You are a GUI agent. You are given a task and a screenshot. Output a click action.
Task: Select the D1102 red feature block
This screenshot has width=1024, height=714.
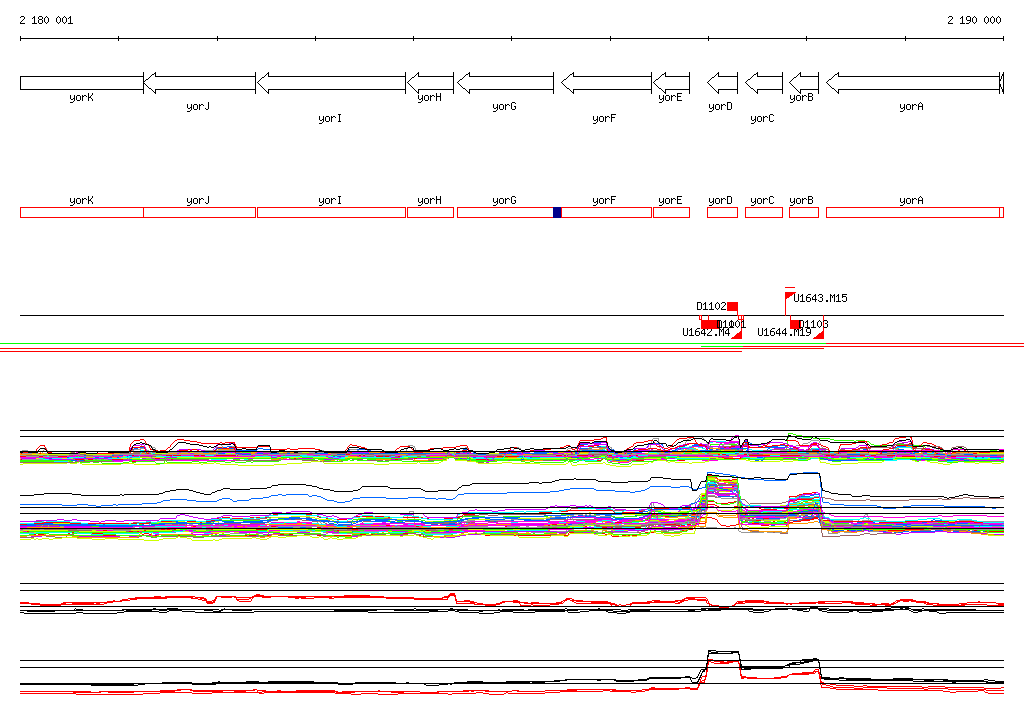[x=733, y=306]
